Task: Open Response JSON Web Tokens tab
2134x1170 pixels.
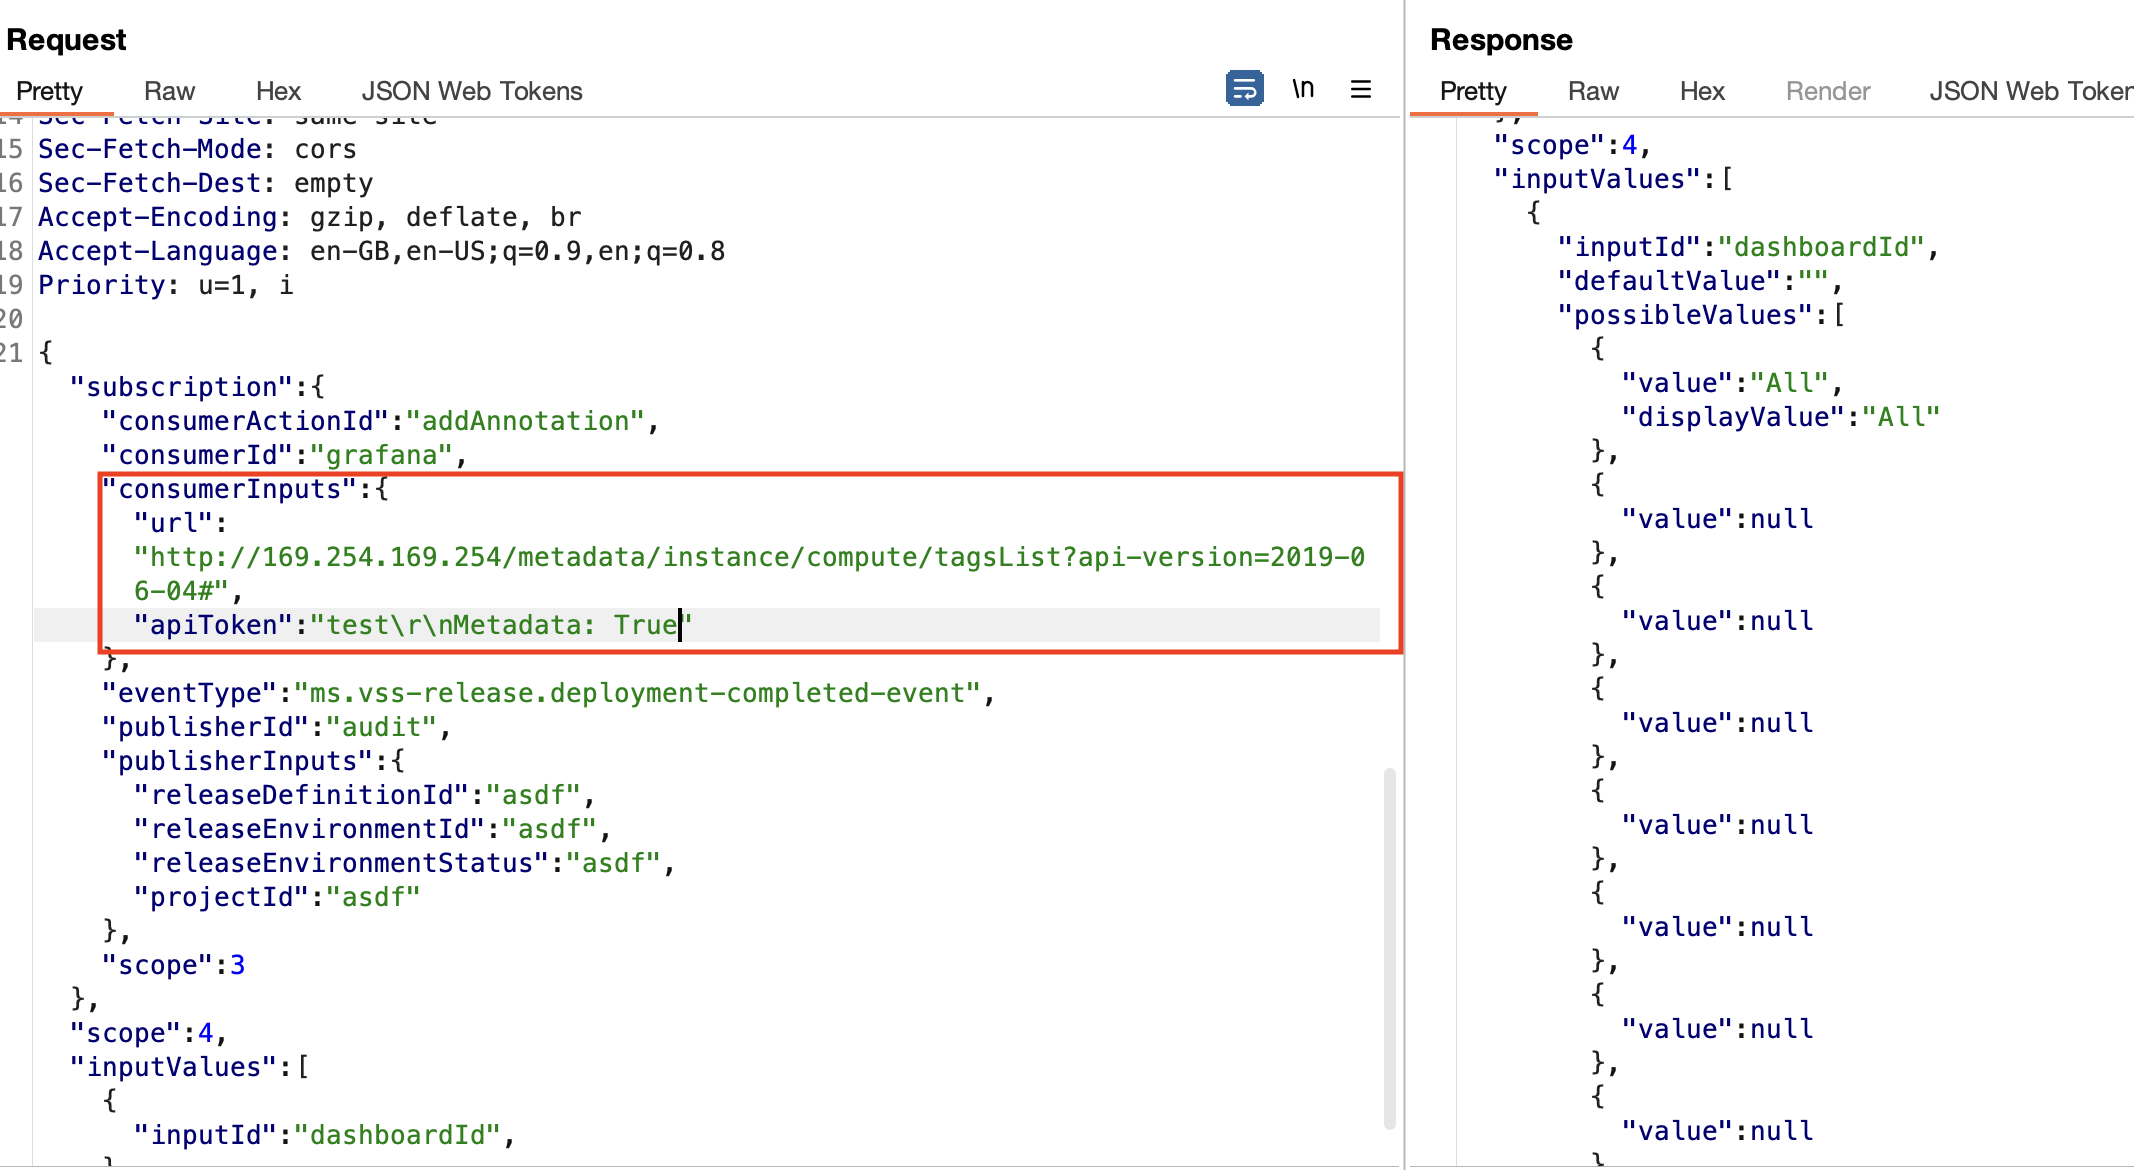Action: pyautogui.click(x=2030, y=91)
